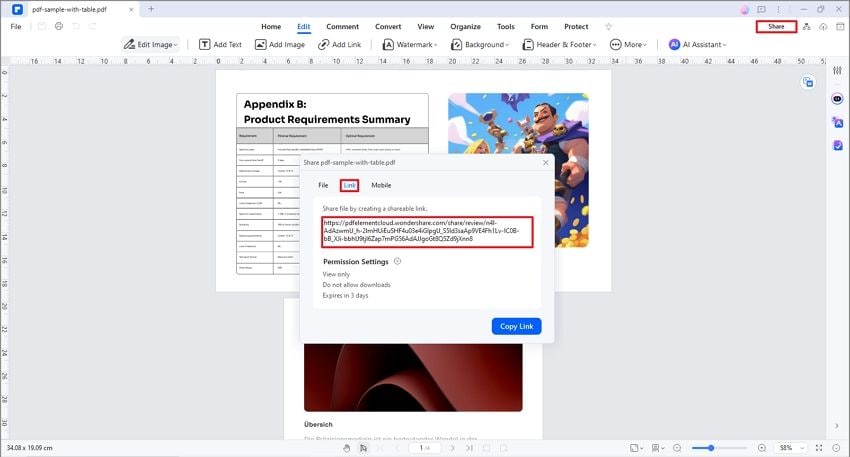The height and width of the screenshot is (457, 850).
Task: Click the Share button
Action: 776,27
